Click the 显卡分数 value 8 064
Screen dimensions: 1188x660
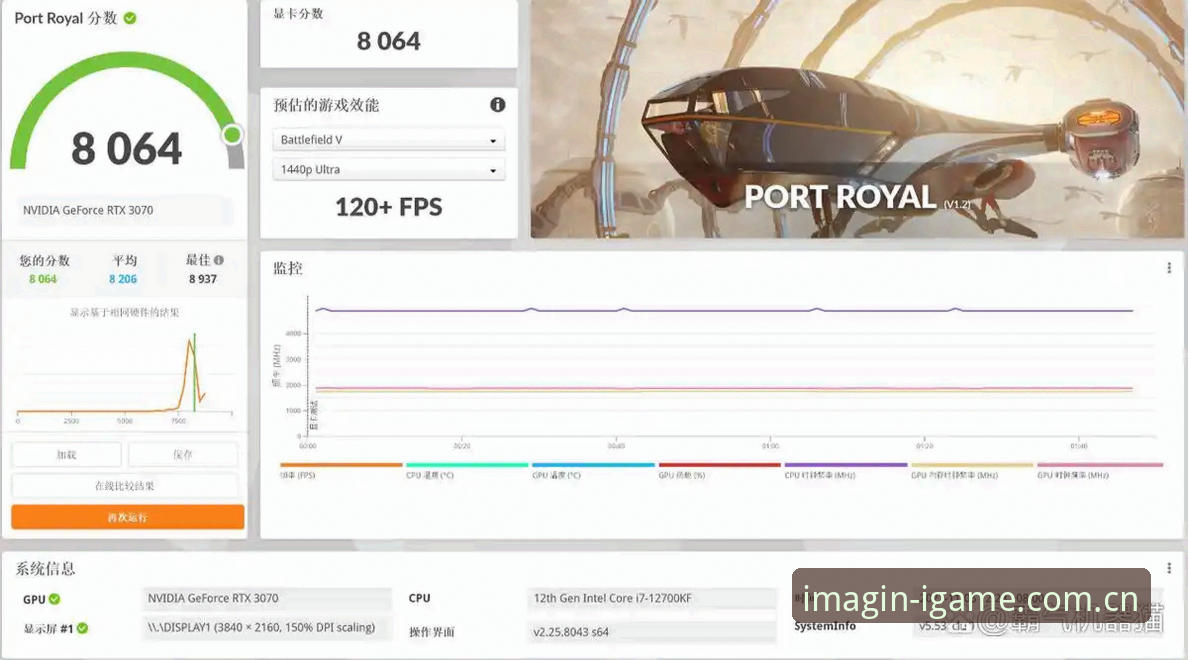pos(389,41)
